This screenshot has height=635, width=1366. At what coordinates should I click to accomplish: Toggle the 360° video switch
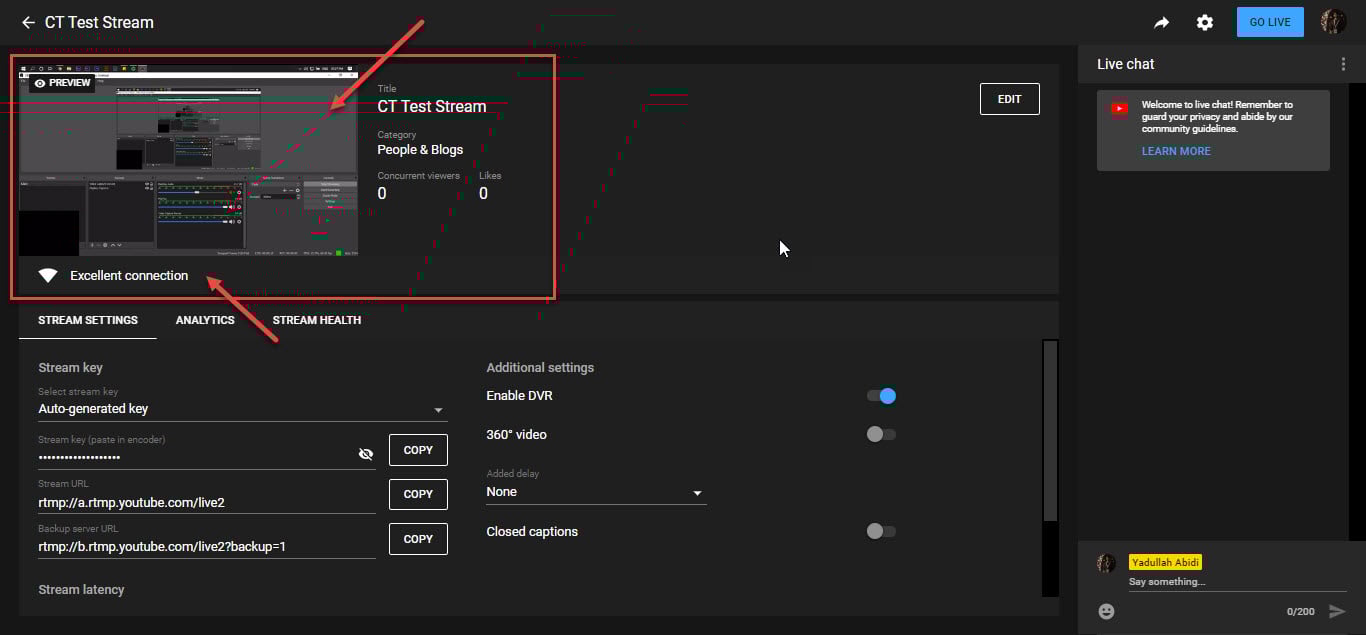(881, 434)
